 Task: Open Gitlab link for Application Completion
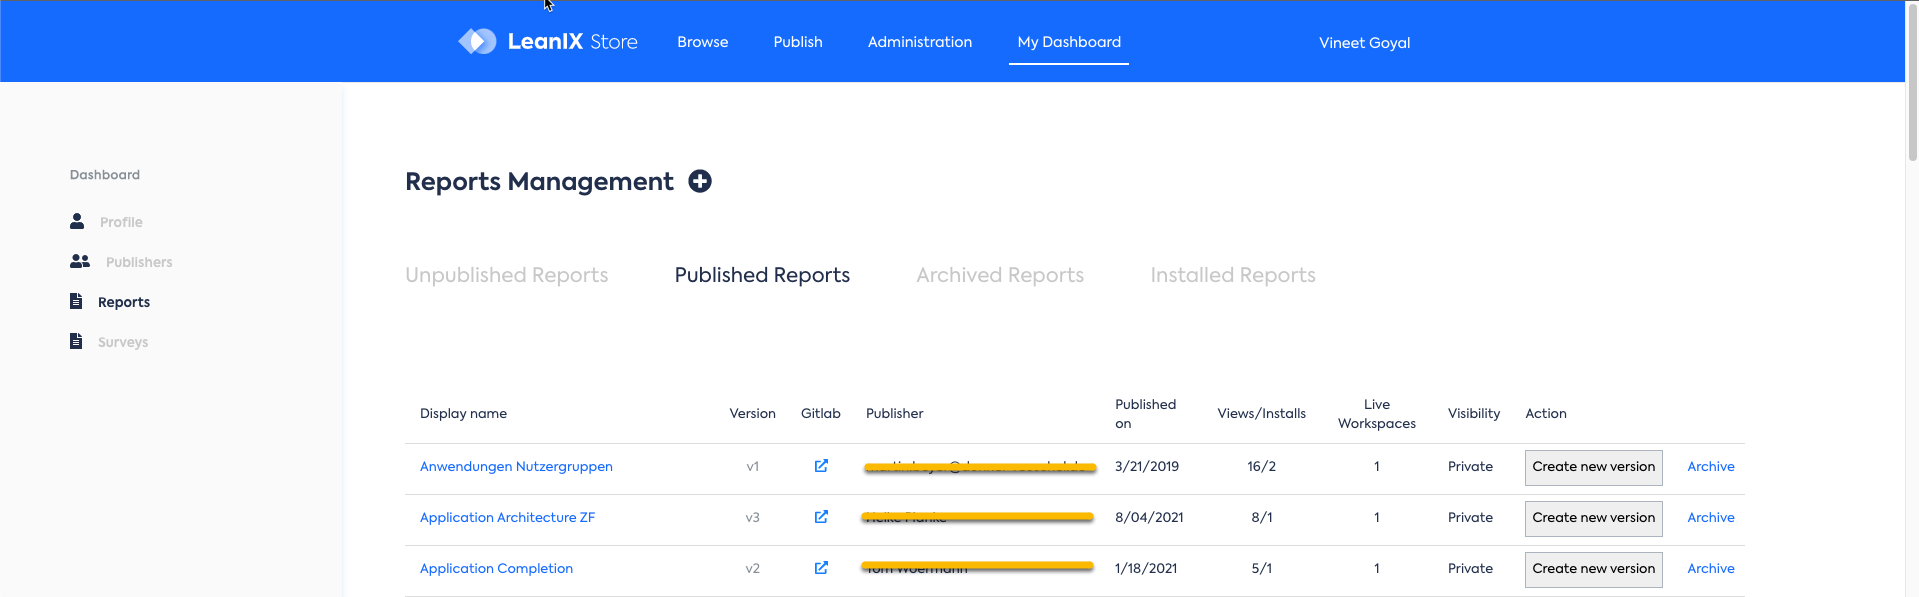(821, 568)
